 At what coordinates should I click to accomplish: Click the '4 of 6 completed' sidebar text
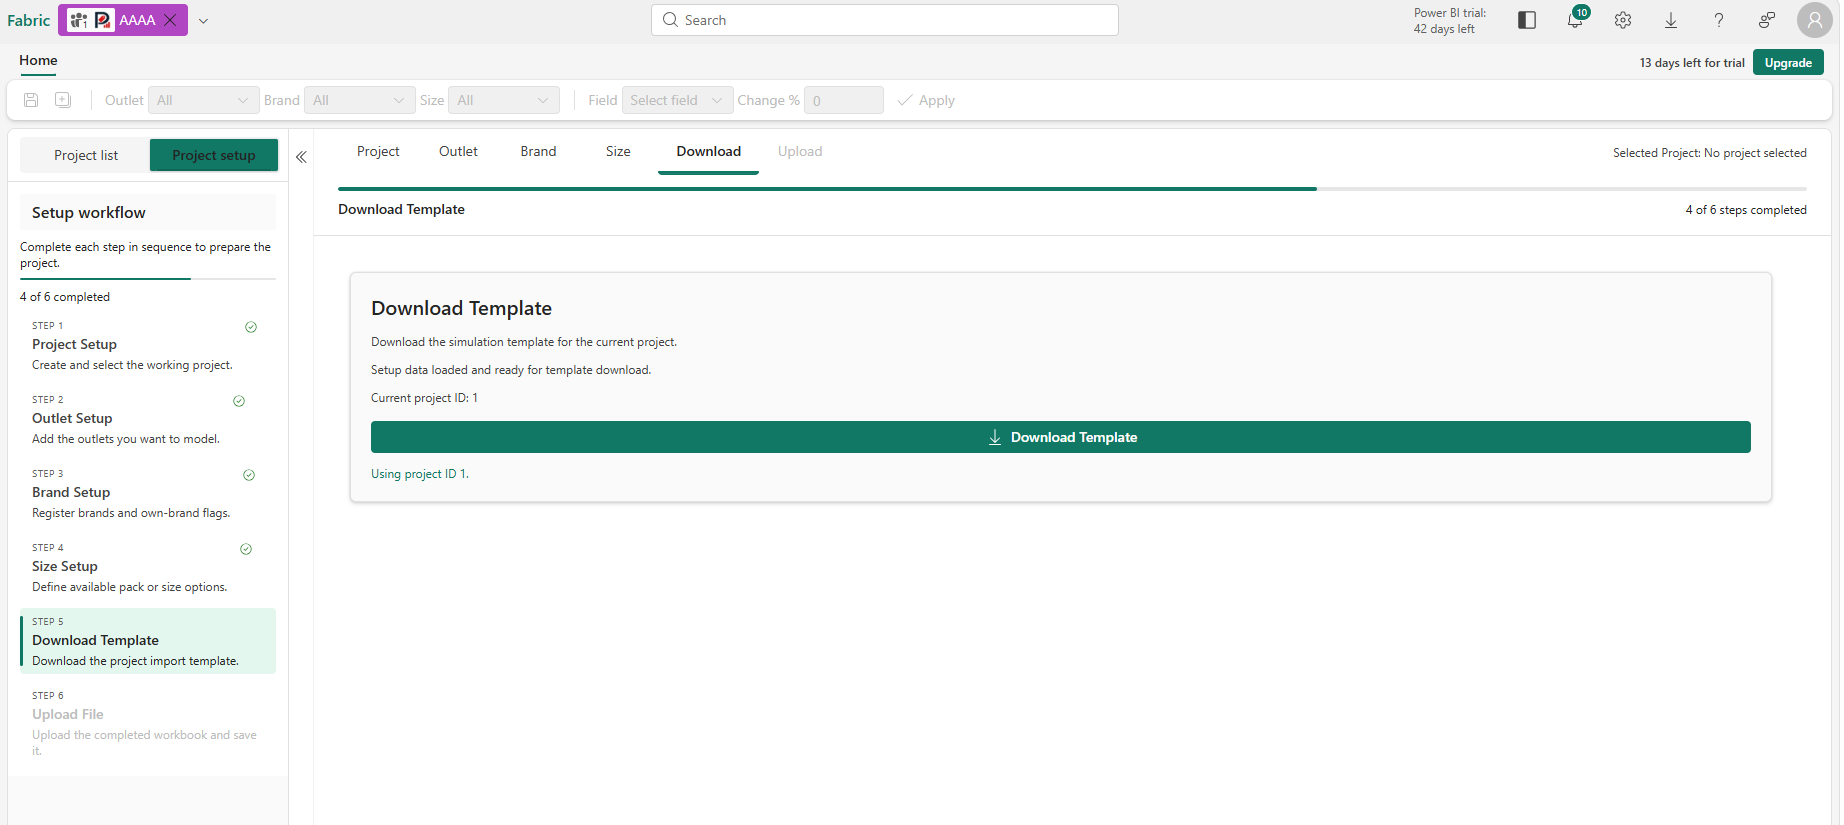(65, 297)
